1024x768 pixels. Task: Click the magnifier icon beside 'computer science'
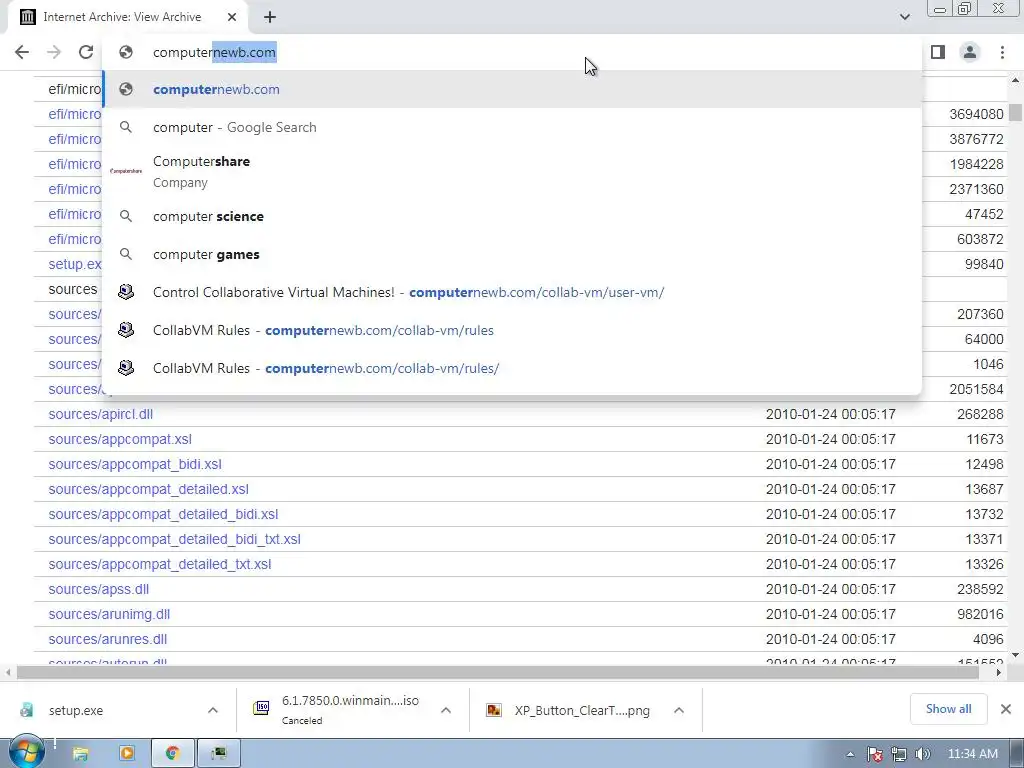point(126,216)
